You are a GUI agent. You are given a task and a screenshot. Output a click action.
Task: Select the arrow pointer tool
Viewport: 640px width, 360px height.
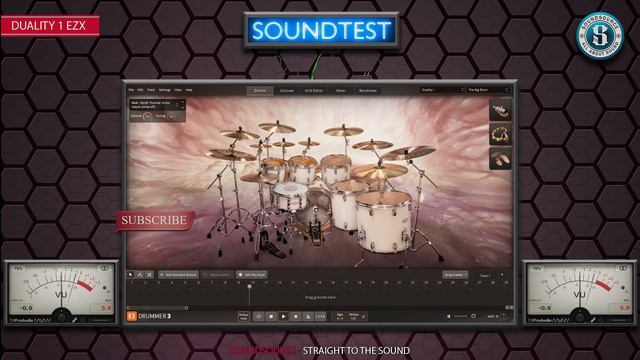tap(131, 275)
